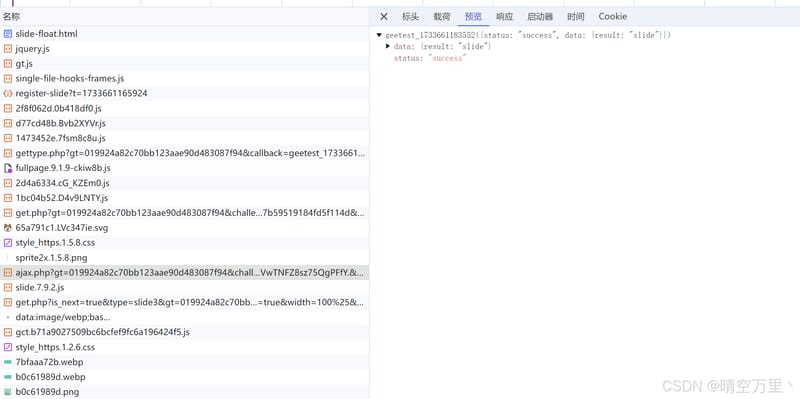Expand the data: {result: "slide"} node
The image size is (800, 399).
(x=388, y=46)
